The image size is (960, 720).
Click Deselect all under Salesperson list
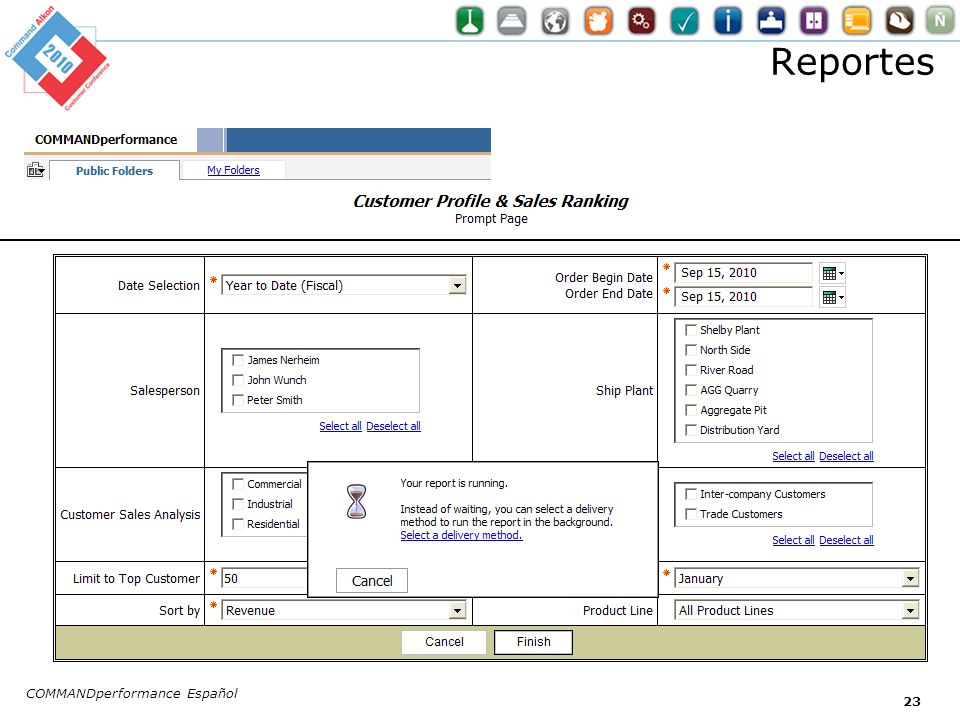click(x=393, y=426)
